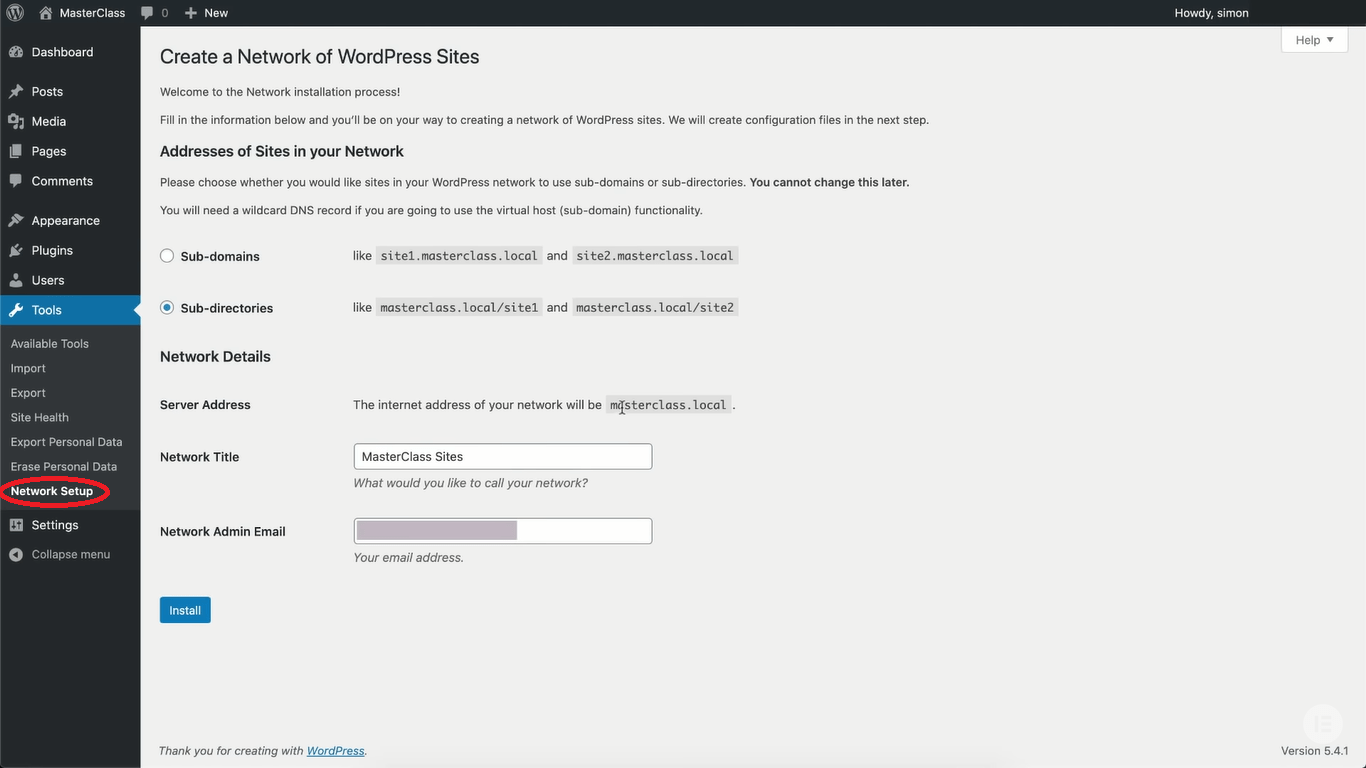Click the Sub-domains label text
Screen dimensions: 1366x768
pyautogui.click(x=220, y=256)
